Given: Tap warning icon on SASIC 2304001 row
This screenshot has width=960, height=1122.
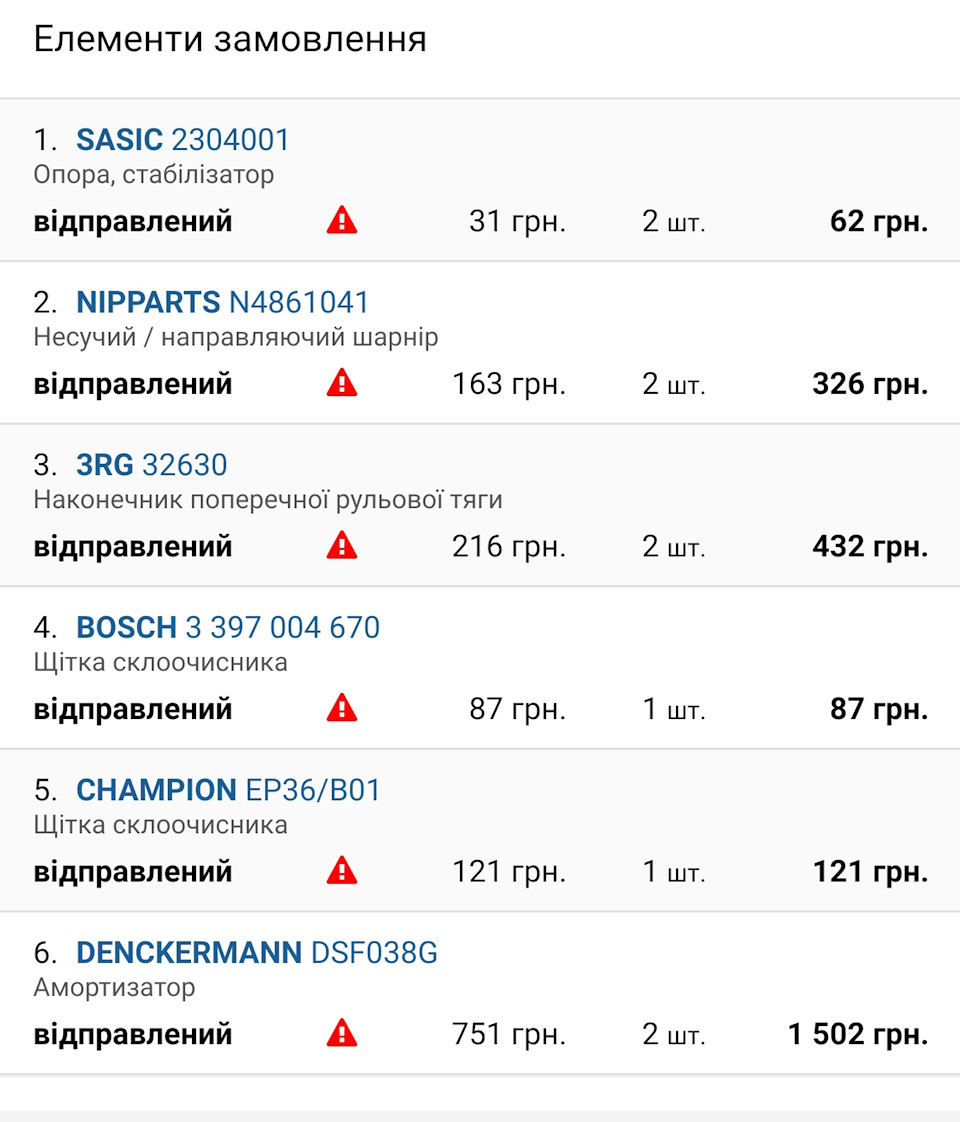Looking at the screenshot, I should coord(342,220).
